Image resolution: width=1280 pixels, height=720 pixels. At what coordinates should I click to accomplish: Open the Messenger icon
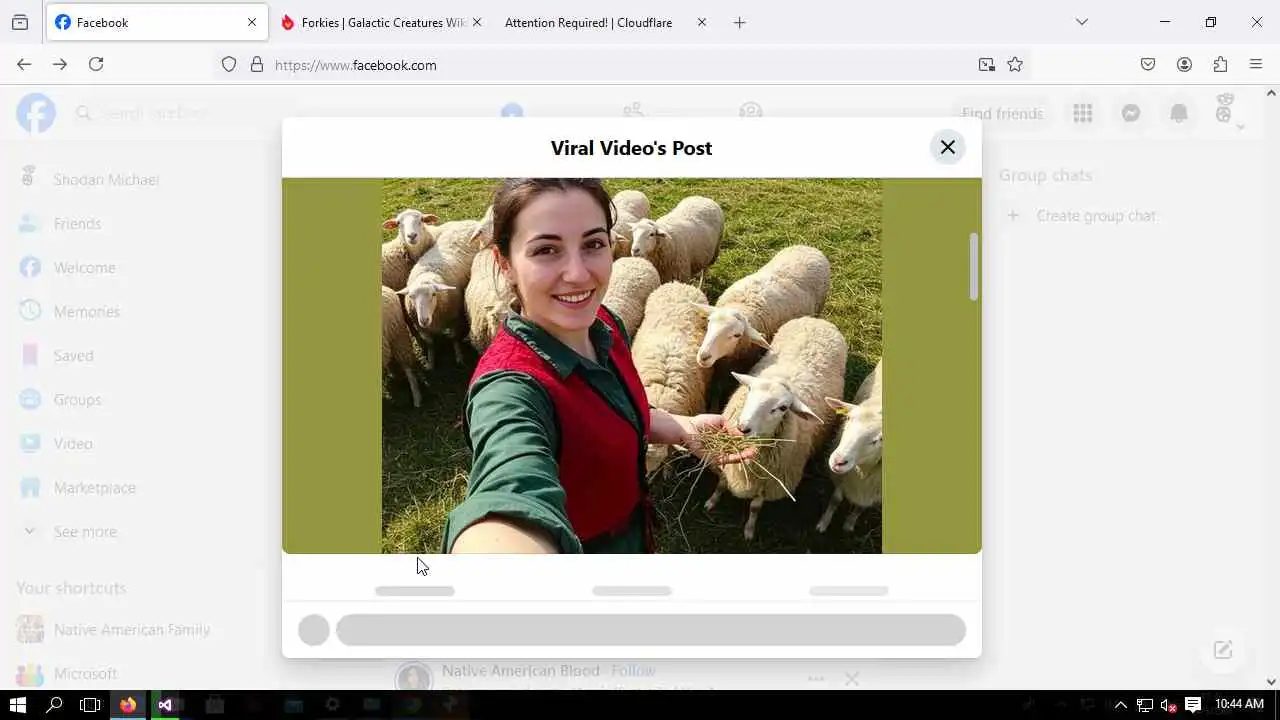coord(1131,114)
